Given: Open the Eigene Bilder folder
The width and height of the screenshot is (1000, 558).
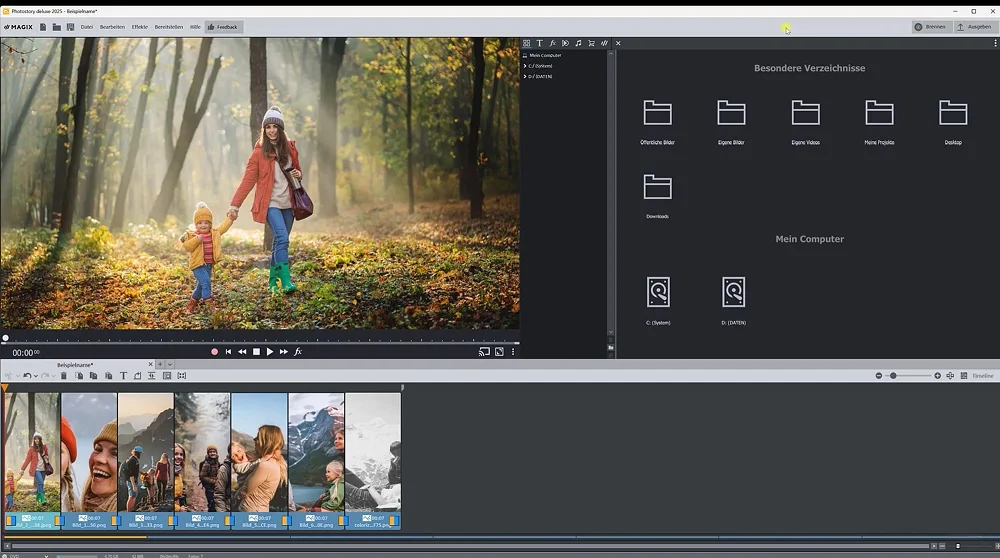Looking at the screenshot, I should point(731,113).
